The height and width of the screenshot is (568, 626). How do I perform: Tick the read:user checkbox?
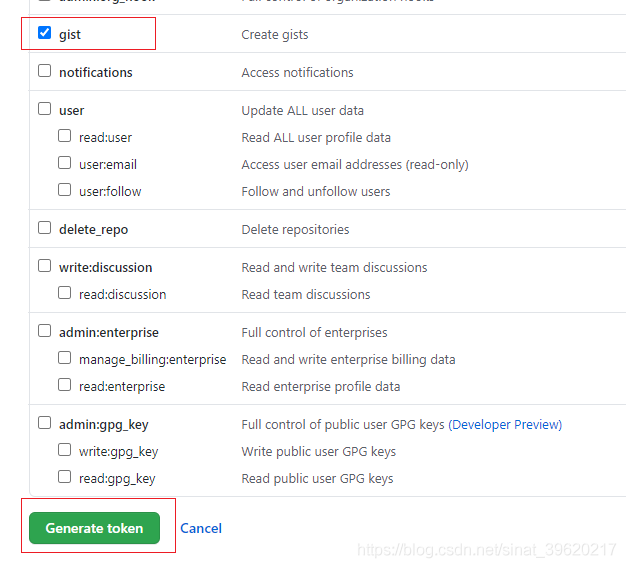64,136
